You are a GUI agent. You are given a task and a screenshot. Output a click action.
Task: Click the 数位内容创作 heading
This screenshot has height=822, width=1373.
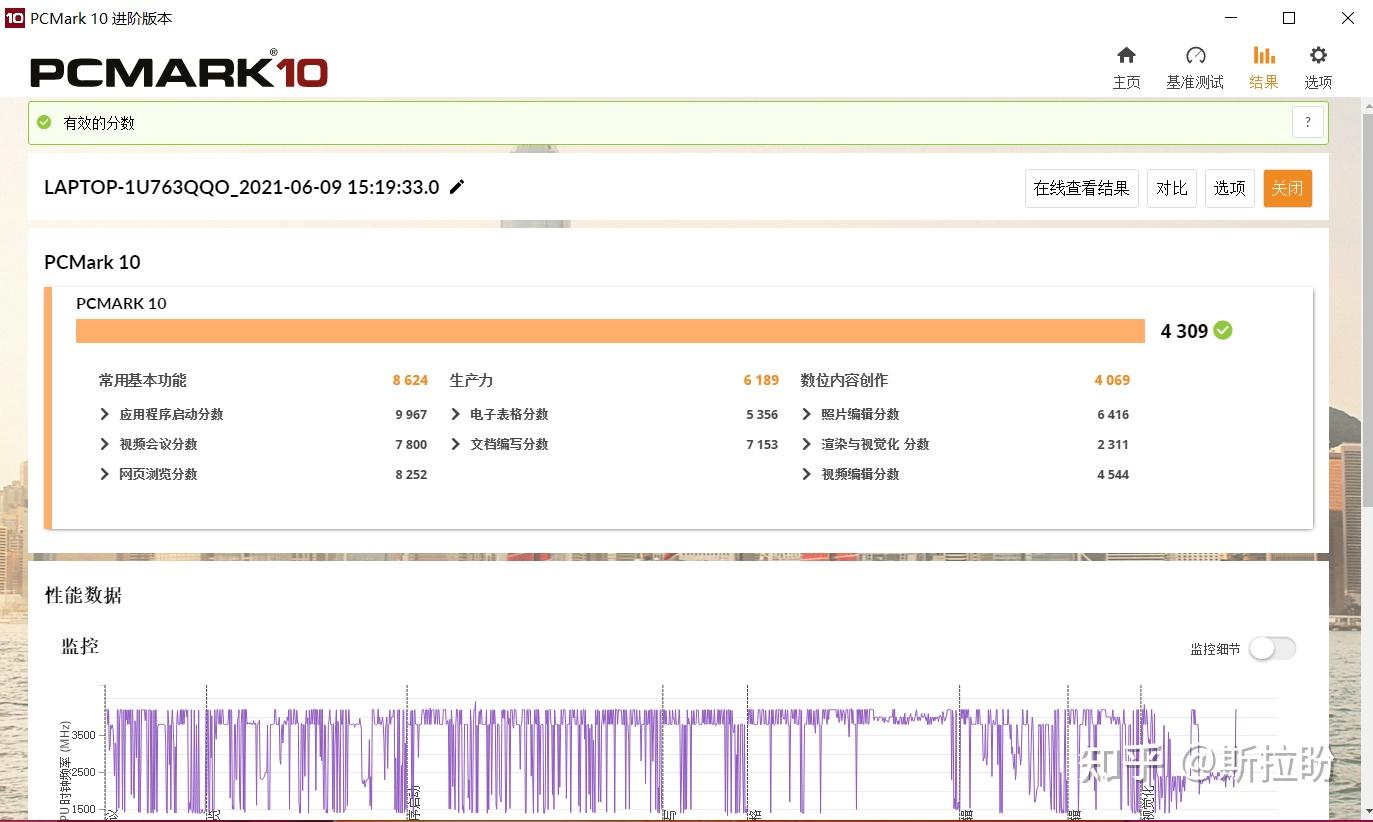[x=844, y=380]
